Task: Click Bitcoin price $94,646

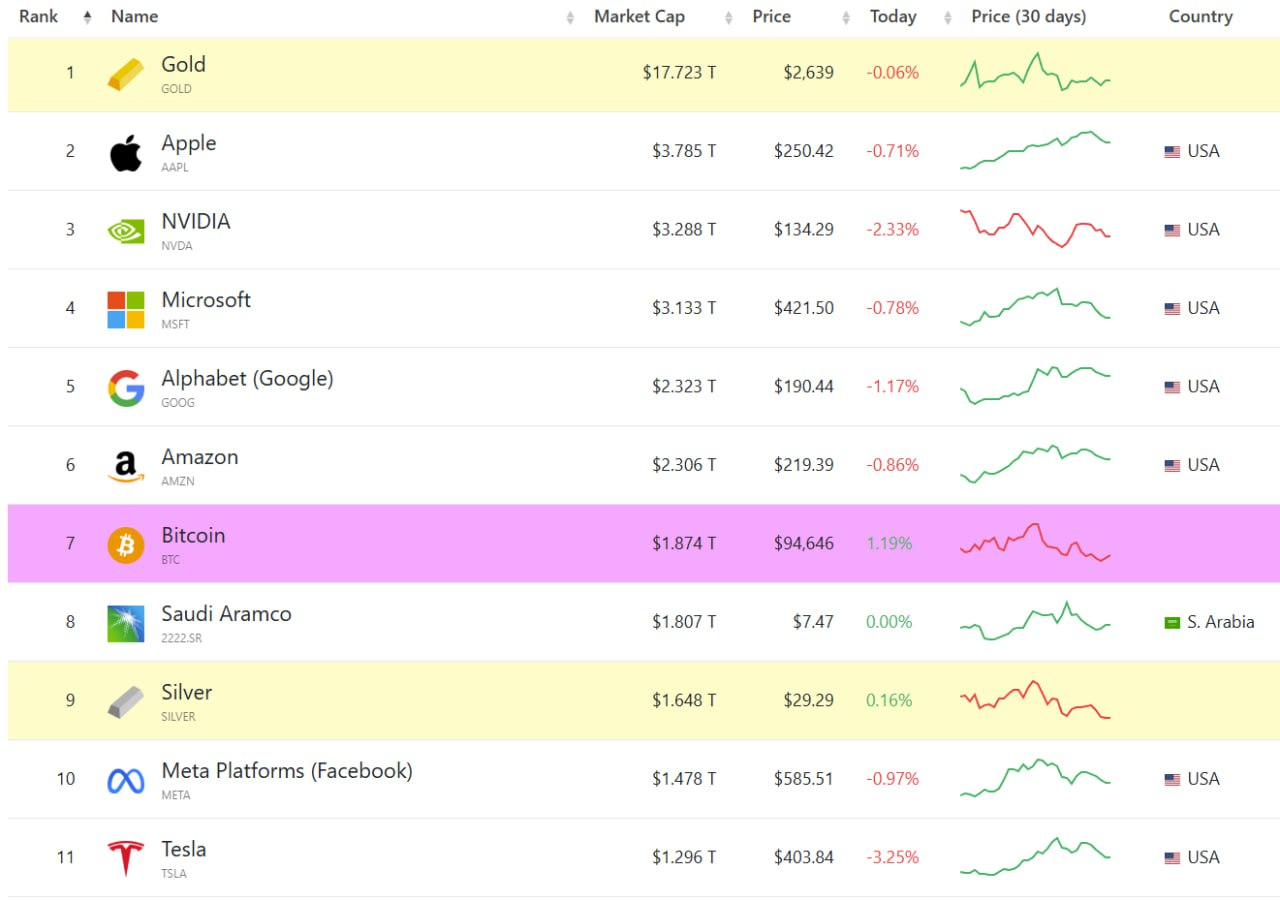Action: click(x=803, y=544)
